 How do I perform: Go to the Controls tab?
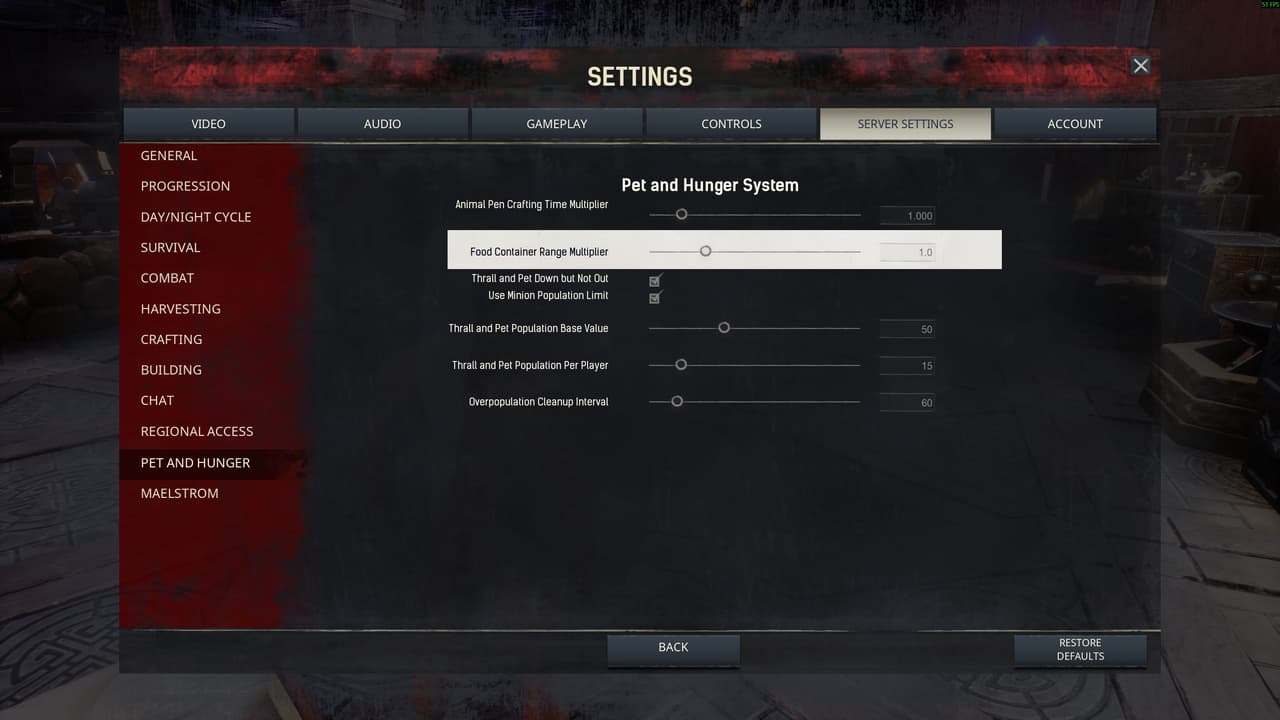tap(731, 124)
